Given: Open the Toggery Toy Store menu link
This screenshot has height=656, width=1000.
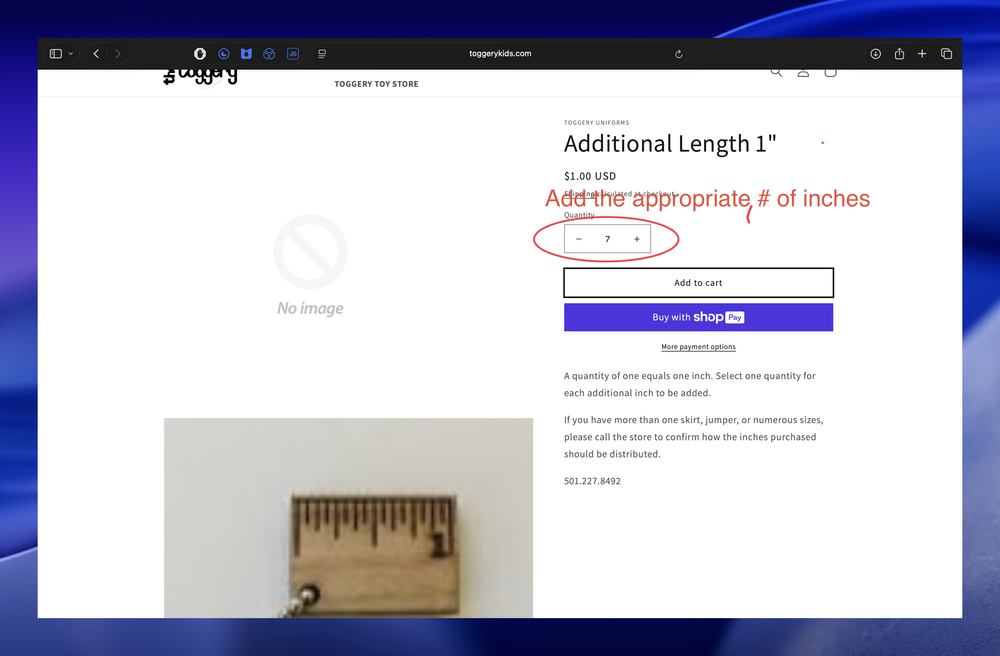Looking at the screenshot, I should click(x=376, y=84).
